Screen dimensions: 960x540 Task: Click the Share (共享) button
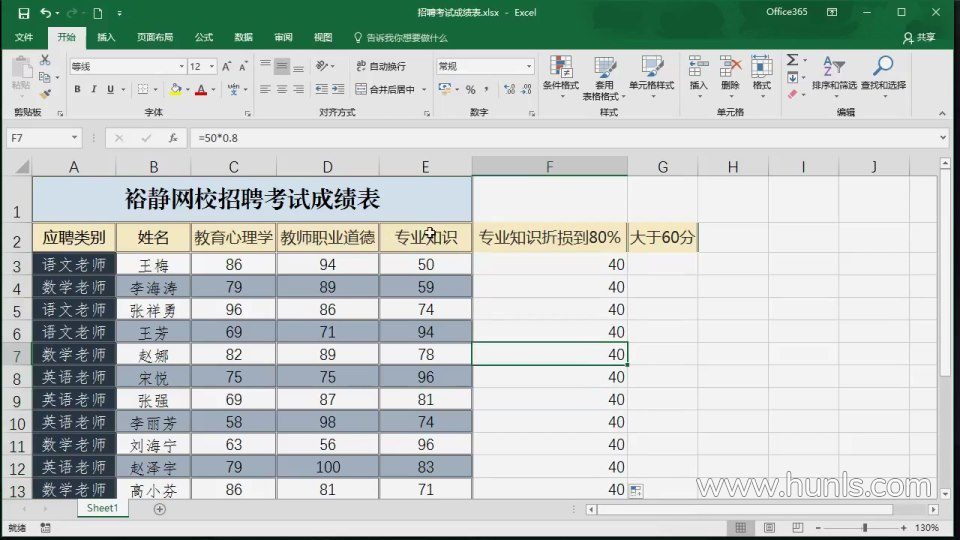[x=919, y=37]
